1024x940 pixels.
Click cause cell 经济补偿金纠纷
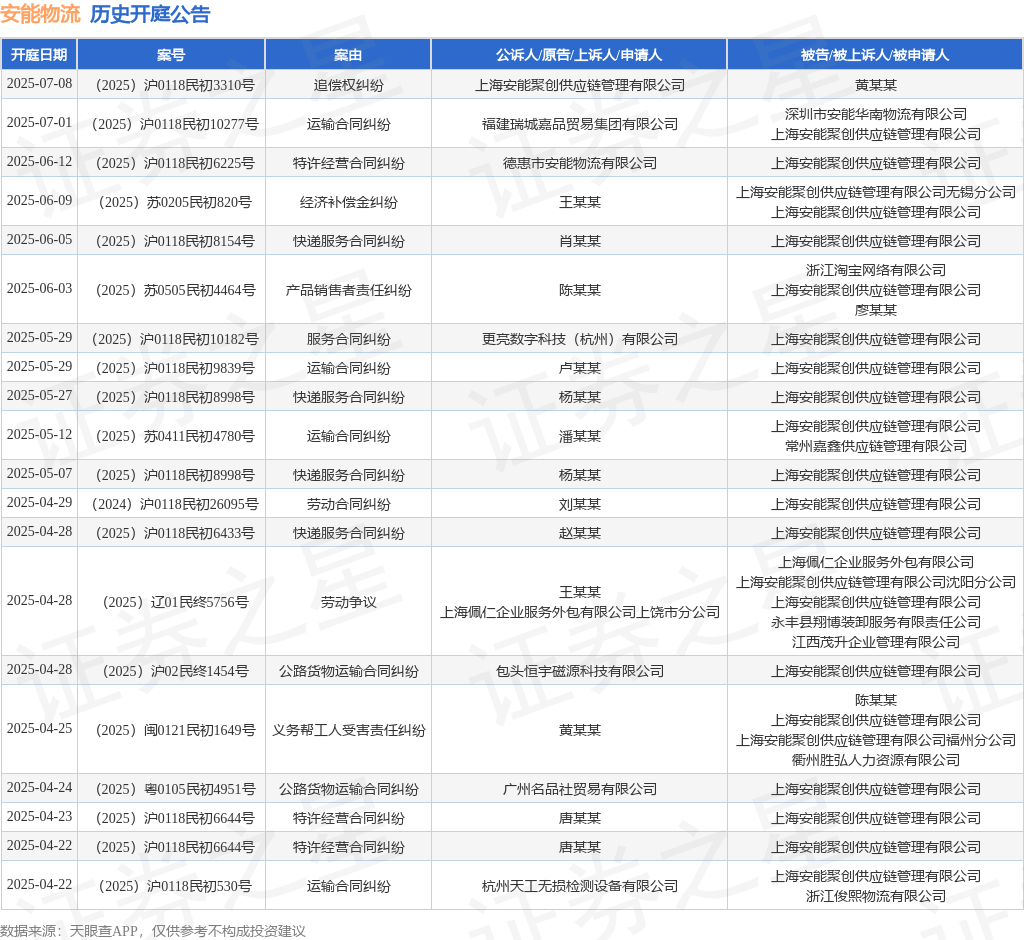click(x=348, y=203)
